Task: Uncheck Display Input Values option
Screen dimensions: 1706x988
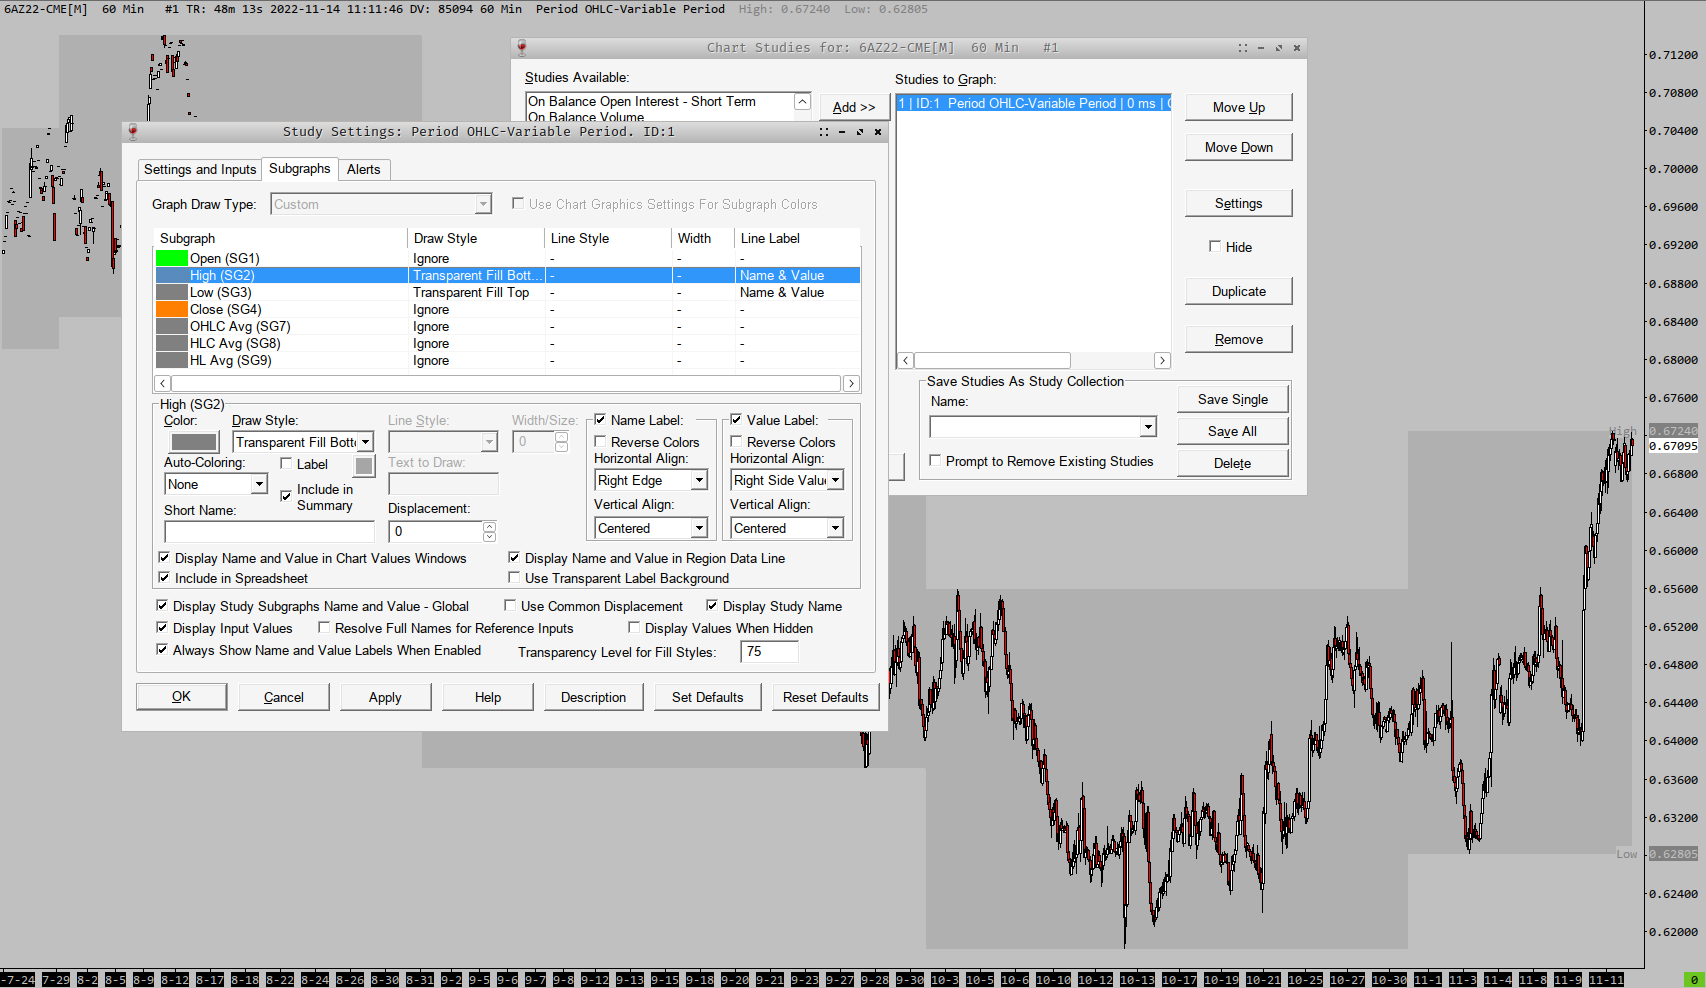Action: pyautogui.click(x=162, y=628)
